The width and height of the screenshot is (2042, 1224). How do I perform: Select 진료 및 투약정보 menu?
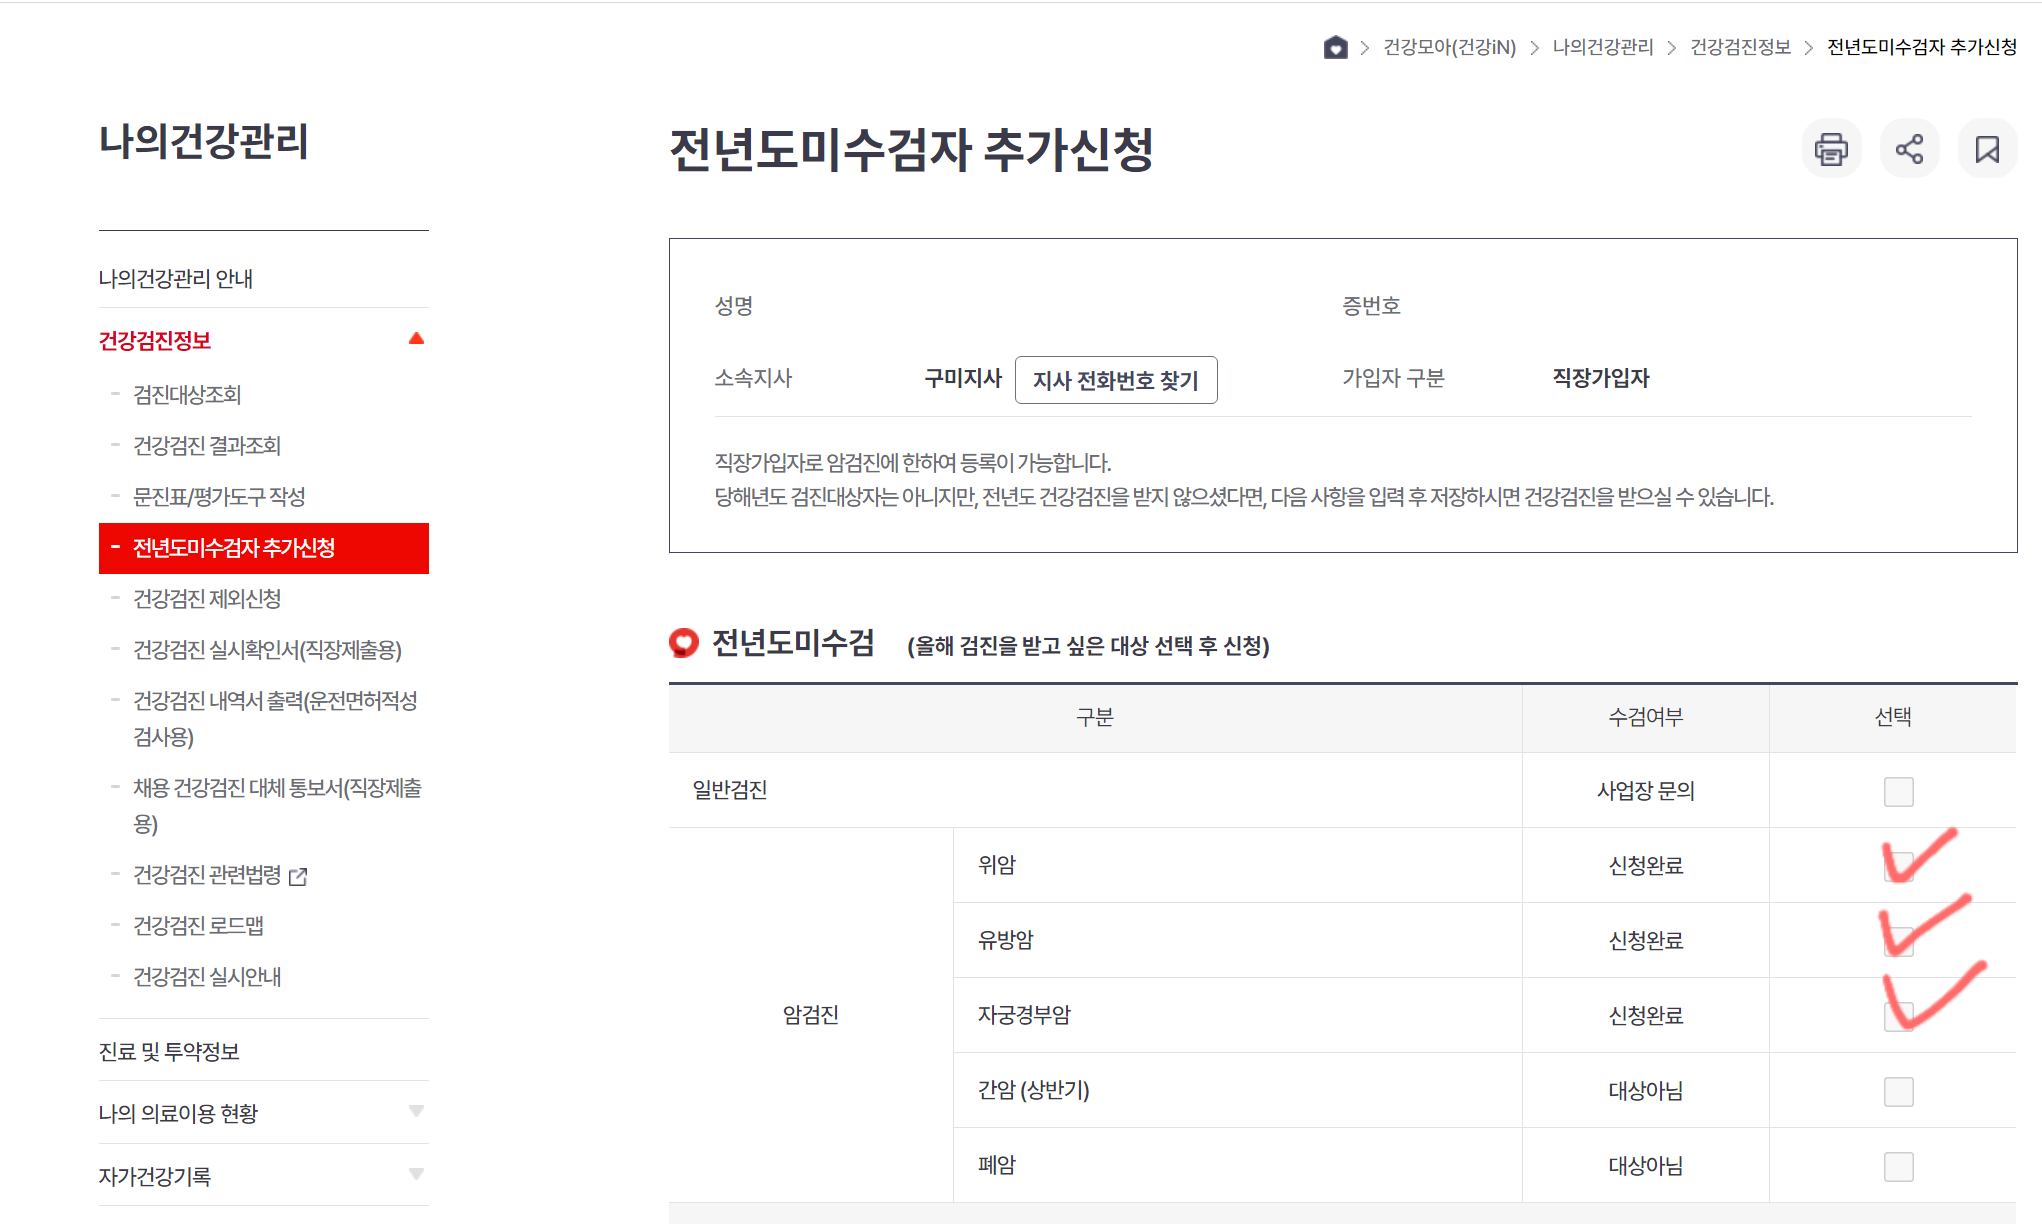pyautogui.click(x=169, y=1052)
